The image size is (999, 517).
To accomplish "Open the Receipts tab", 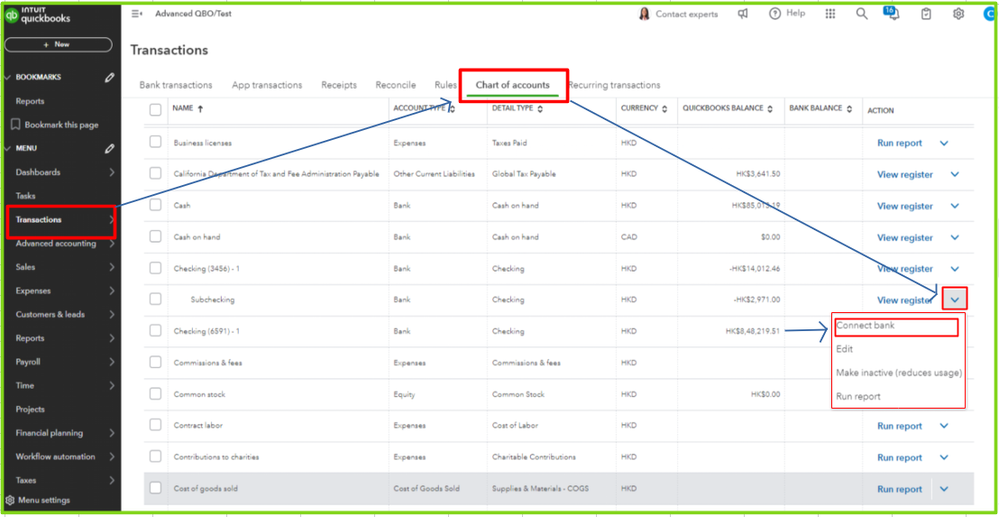I will point(339,85).
